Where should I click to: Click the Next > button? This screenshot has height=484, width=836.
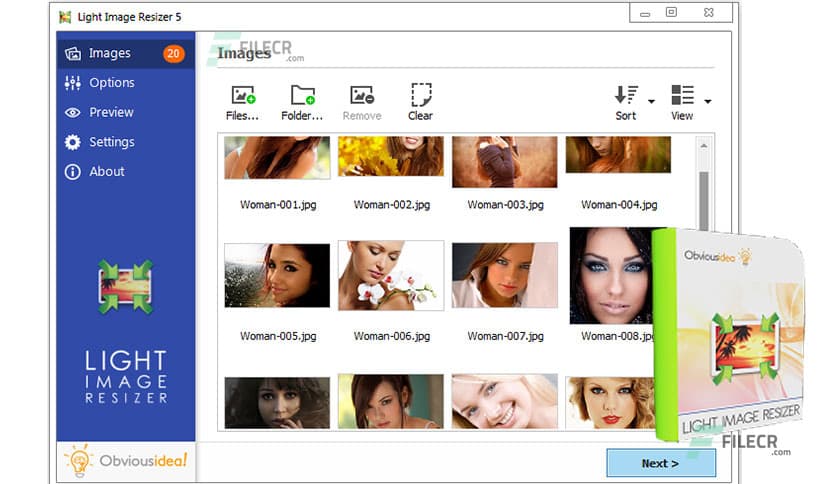[661, 463]
